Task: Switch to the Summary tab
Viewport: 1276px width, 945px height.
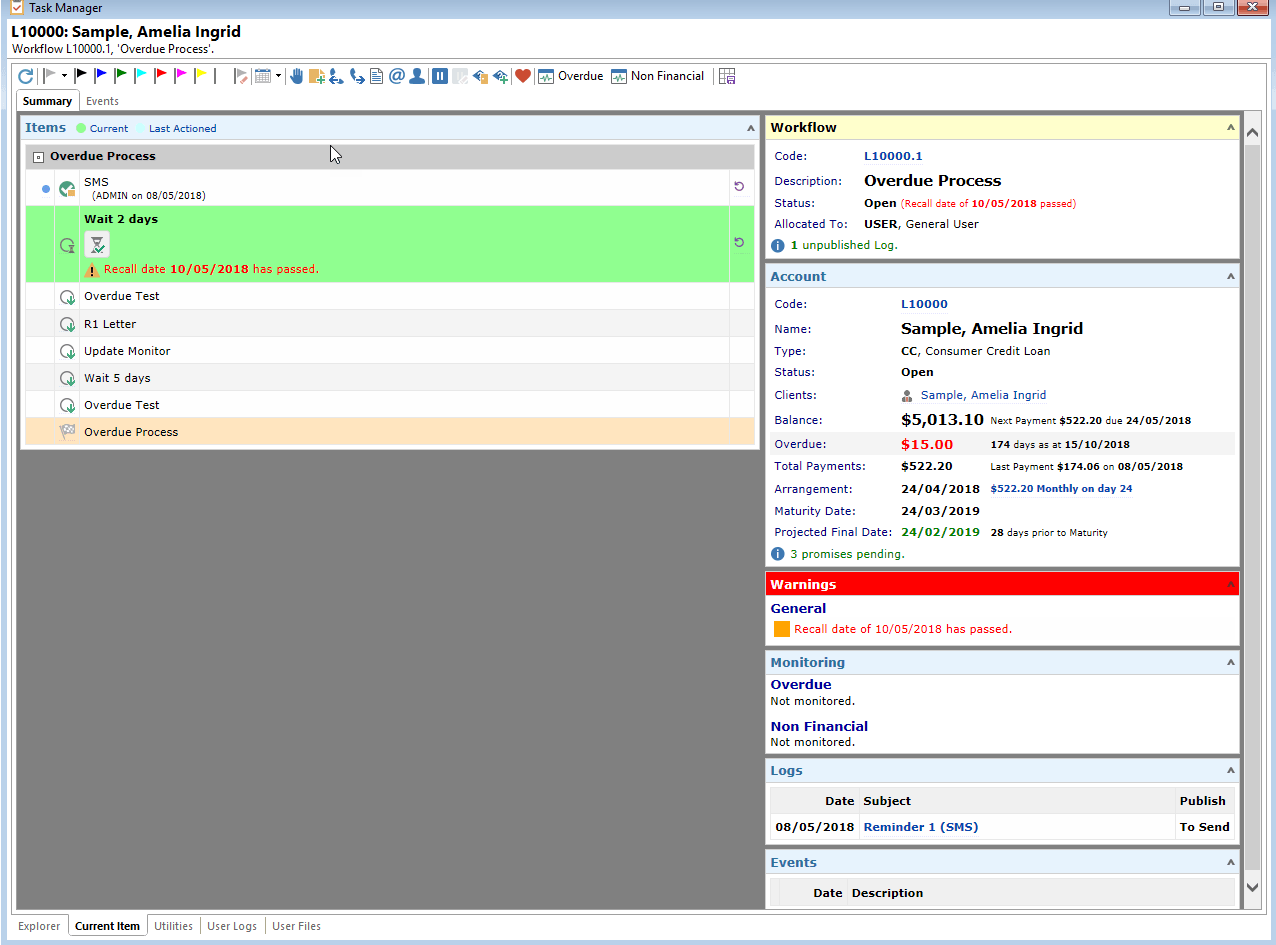Action: (47, 101)
